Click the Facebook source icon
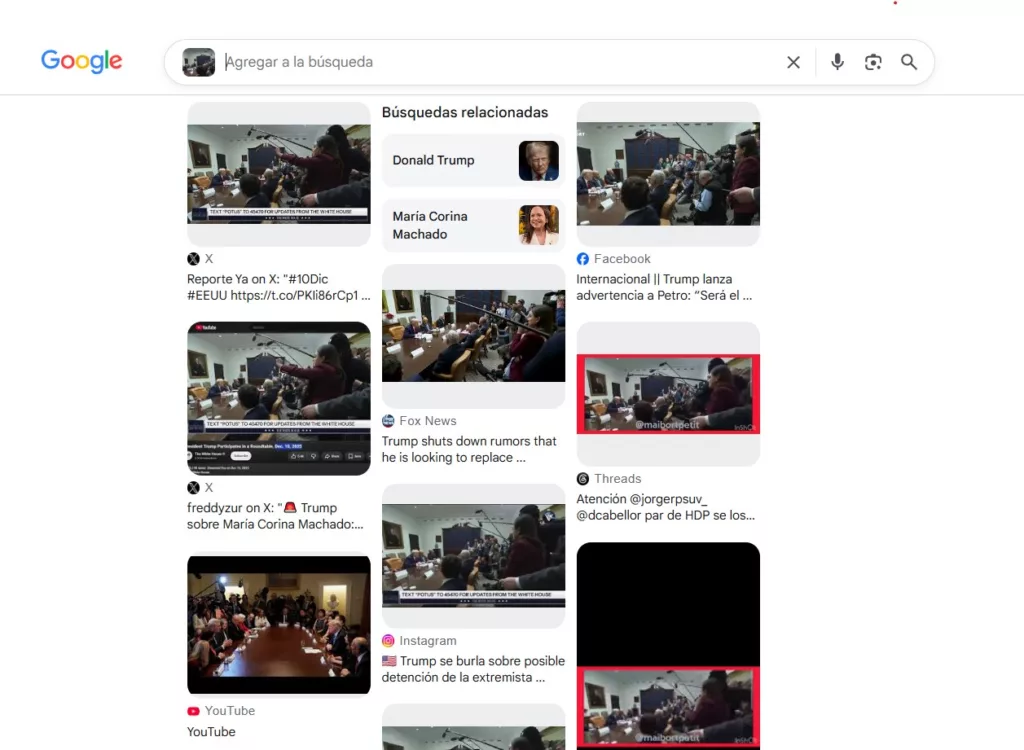 pyautogui.click(x=583, y=259)
